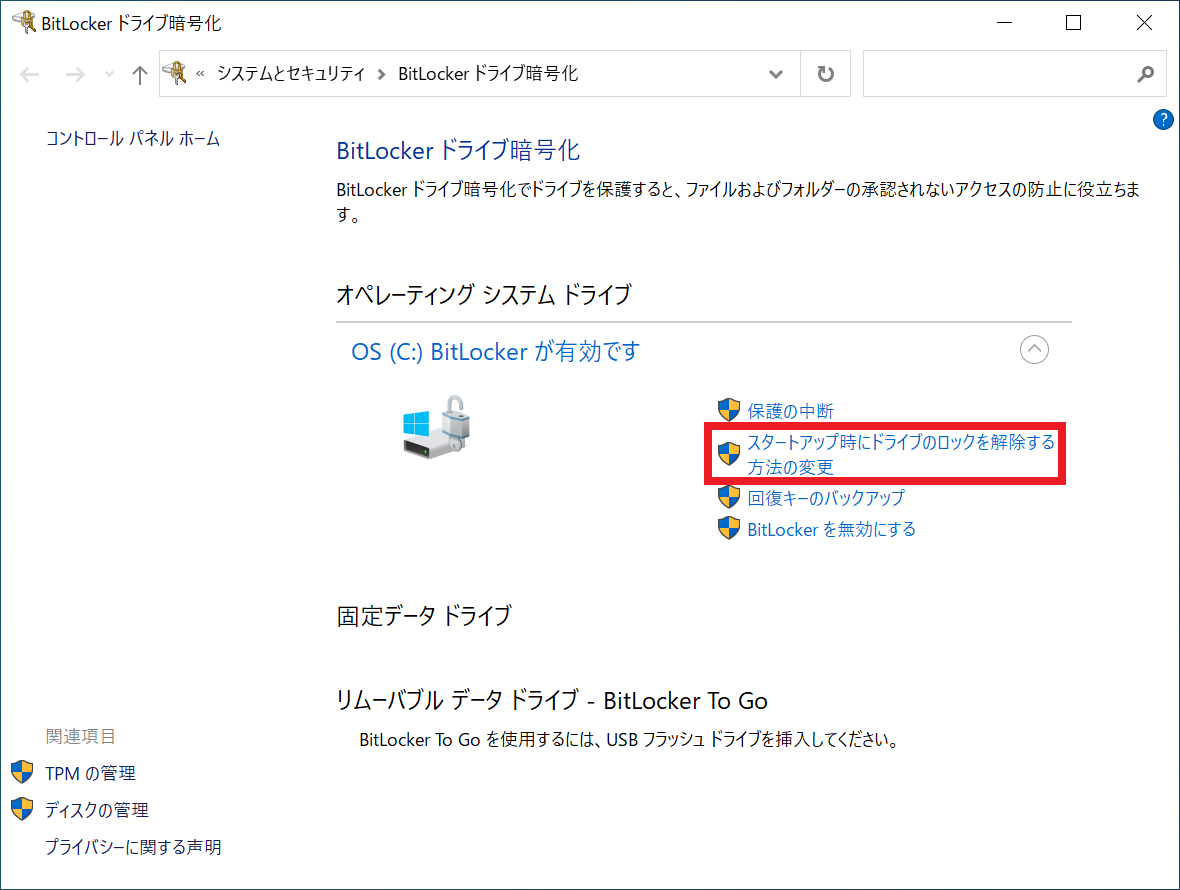
Task: Click the 関連項目 label
Action: pos(81,737)
